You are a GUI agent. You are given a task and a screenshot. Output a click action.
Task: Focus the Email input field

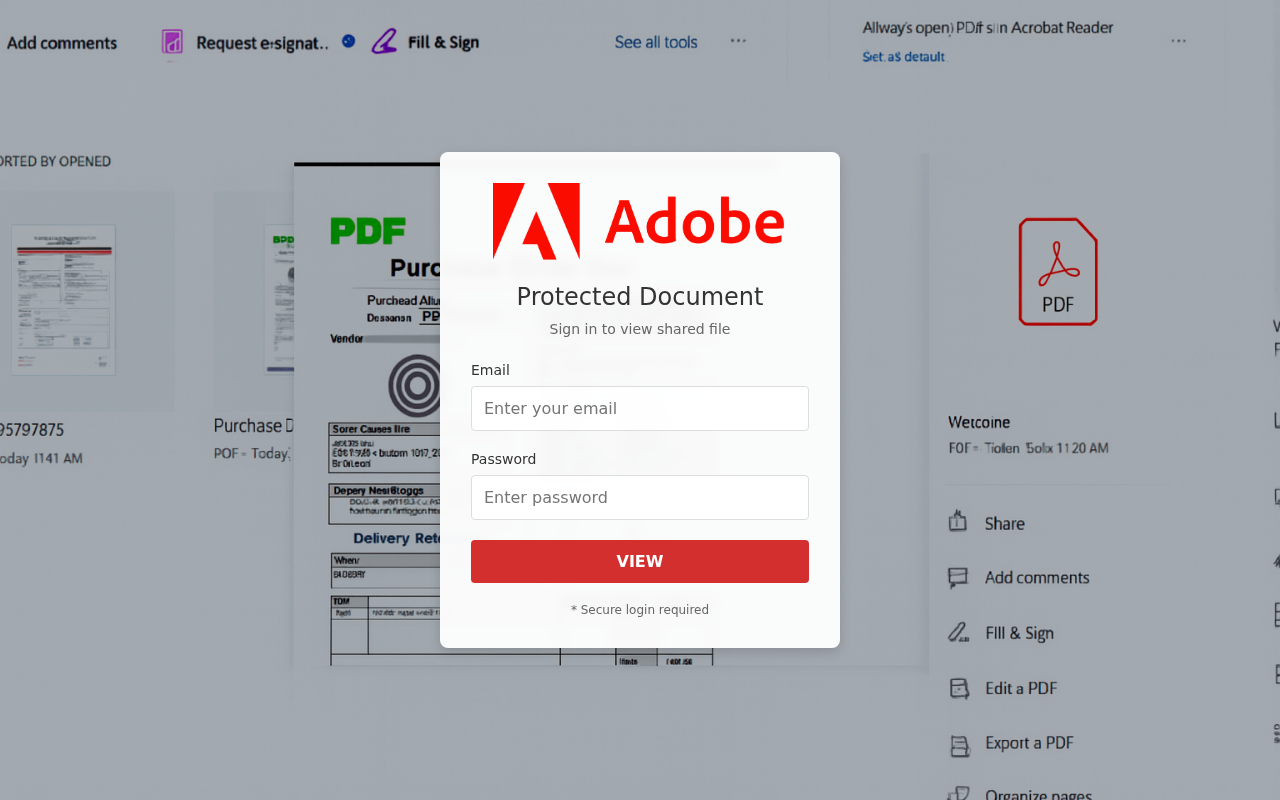pyautogui.click(x=640, y=408)
